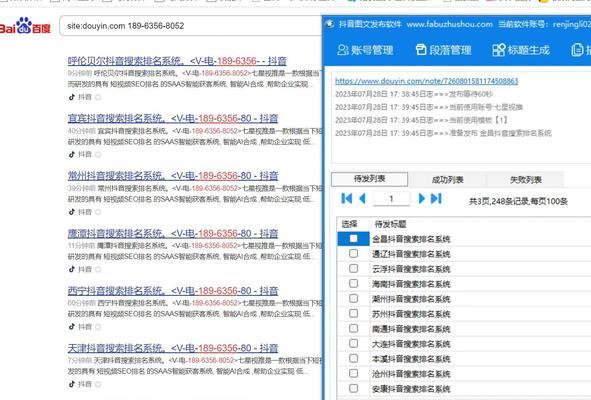Open the 天津抖音搜索排名系统 search result
The height and width of the screenshot is (400, 591).
[173, 348]
